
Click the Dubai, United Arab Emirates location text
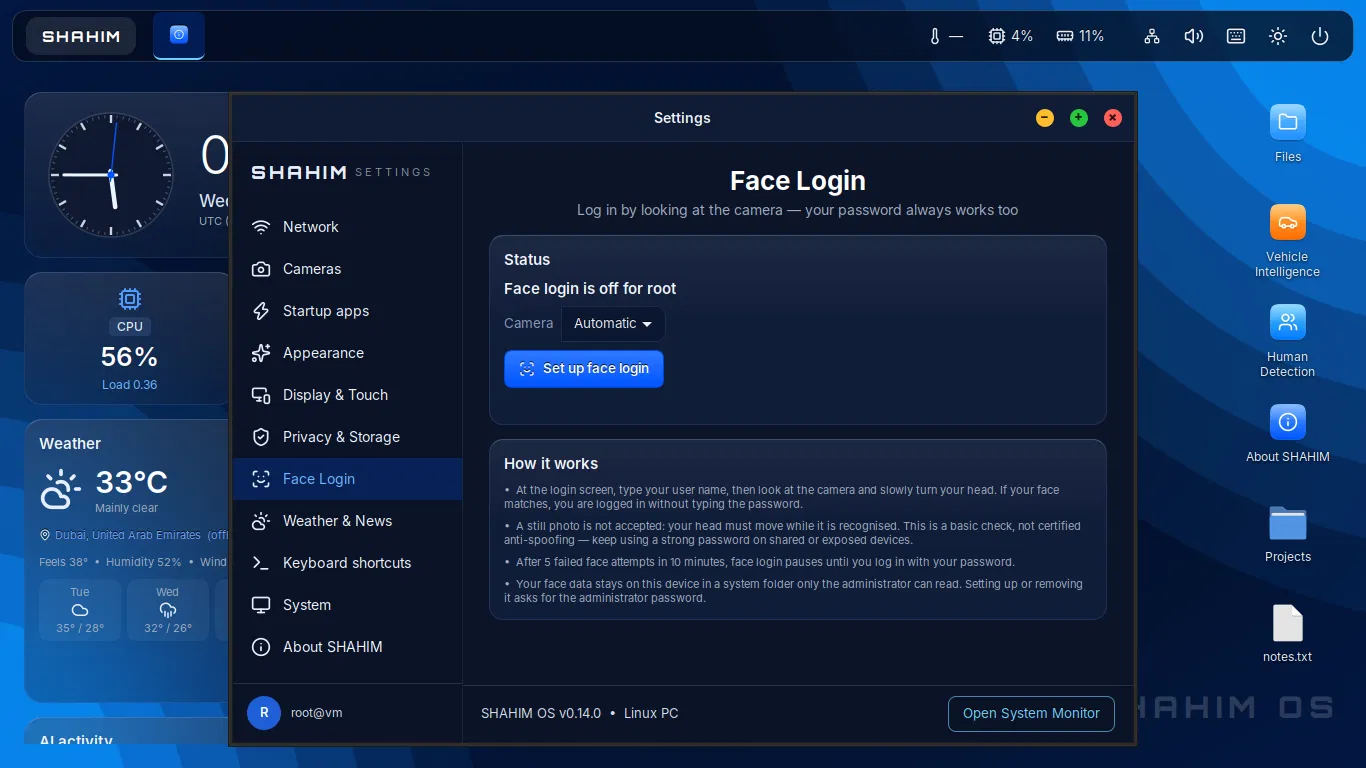(x=128, y=535)
